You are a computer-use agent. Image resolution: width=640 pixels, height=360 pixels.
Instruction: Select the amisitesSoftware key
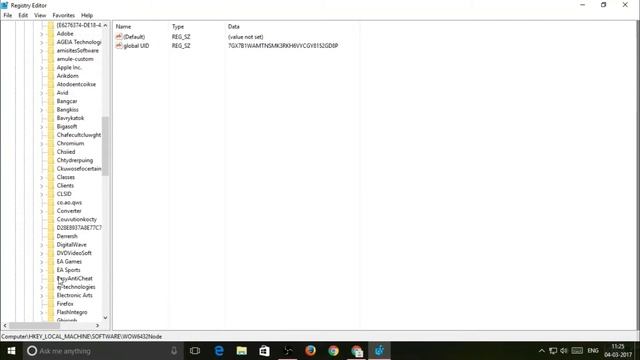tap(78, 51)
